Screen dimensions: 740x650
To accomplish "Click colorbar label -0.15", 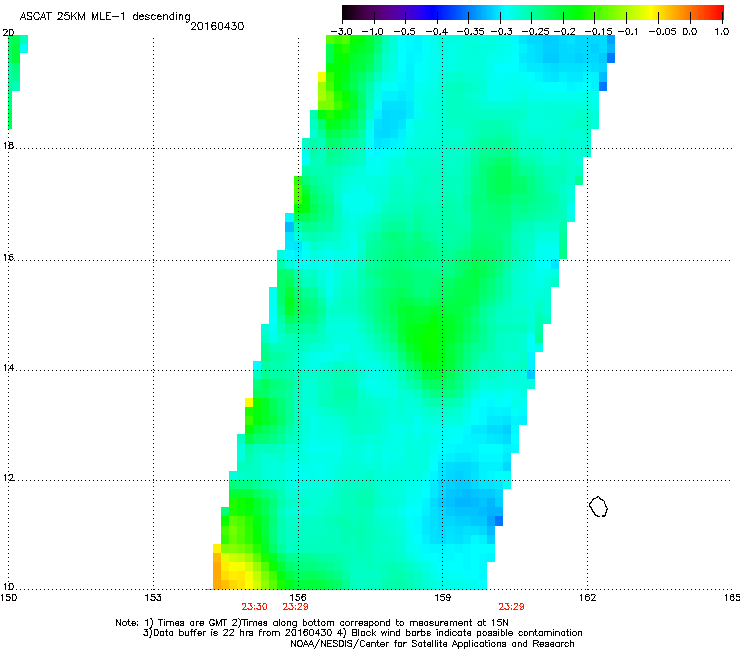I will (598, 32).
